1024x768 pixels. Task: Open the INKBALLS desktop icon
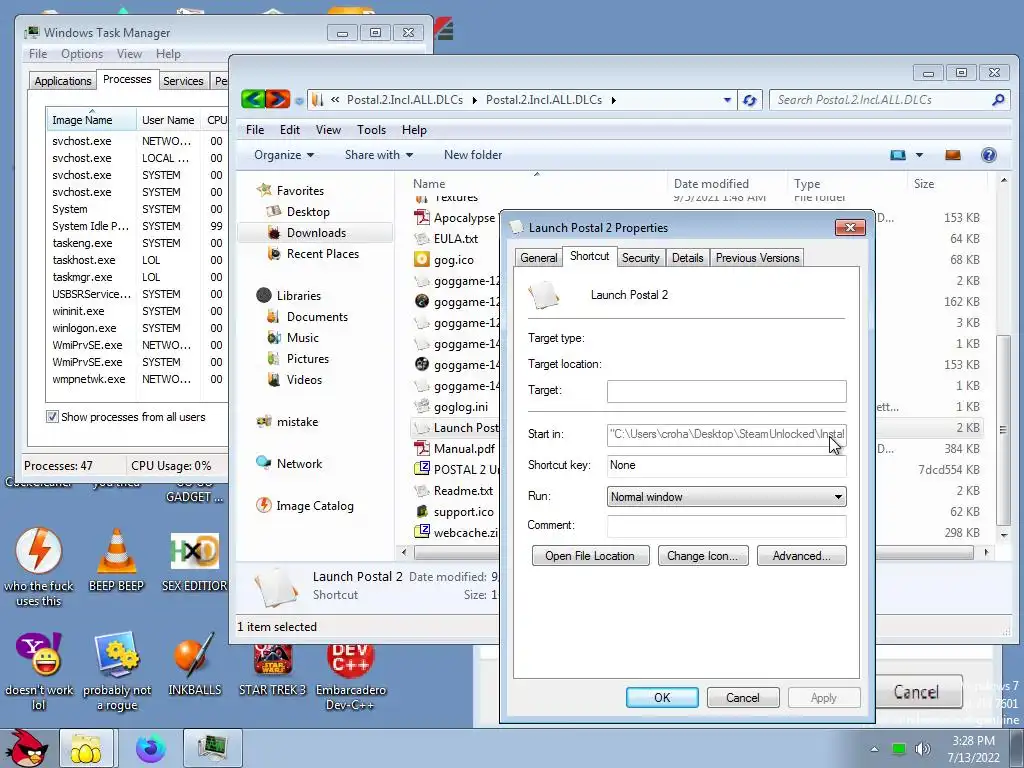click(195, 664)
